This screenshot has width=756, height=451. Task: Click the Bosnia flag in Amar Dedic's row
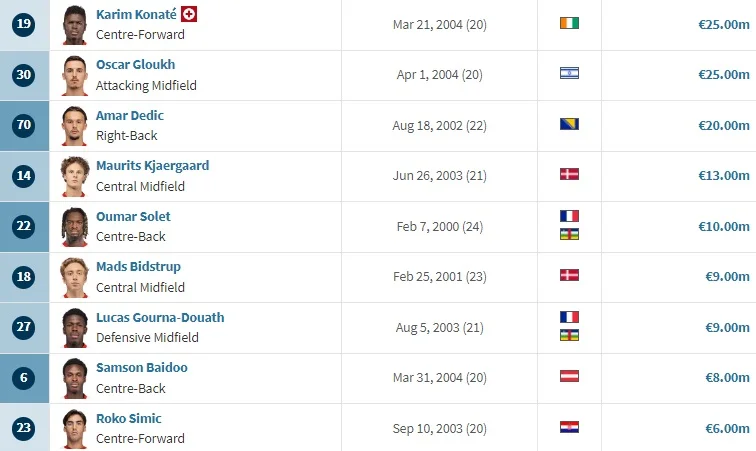(570, 124)
